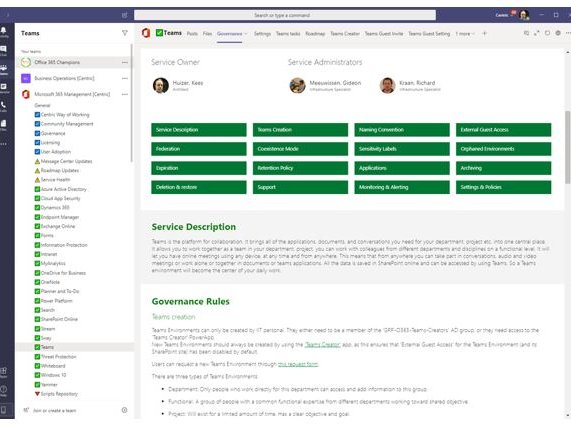
Task: Open the SharePoint Online channel
Action: coord(56,319)
